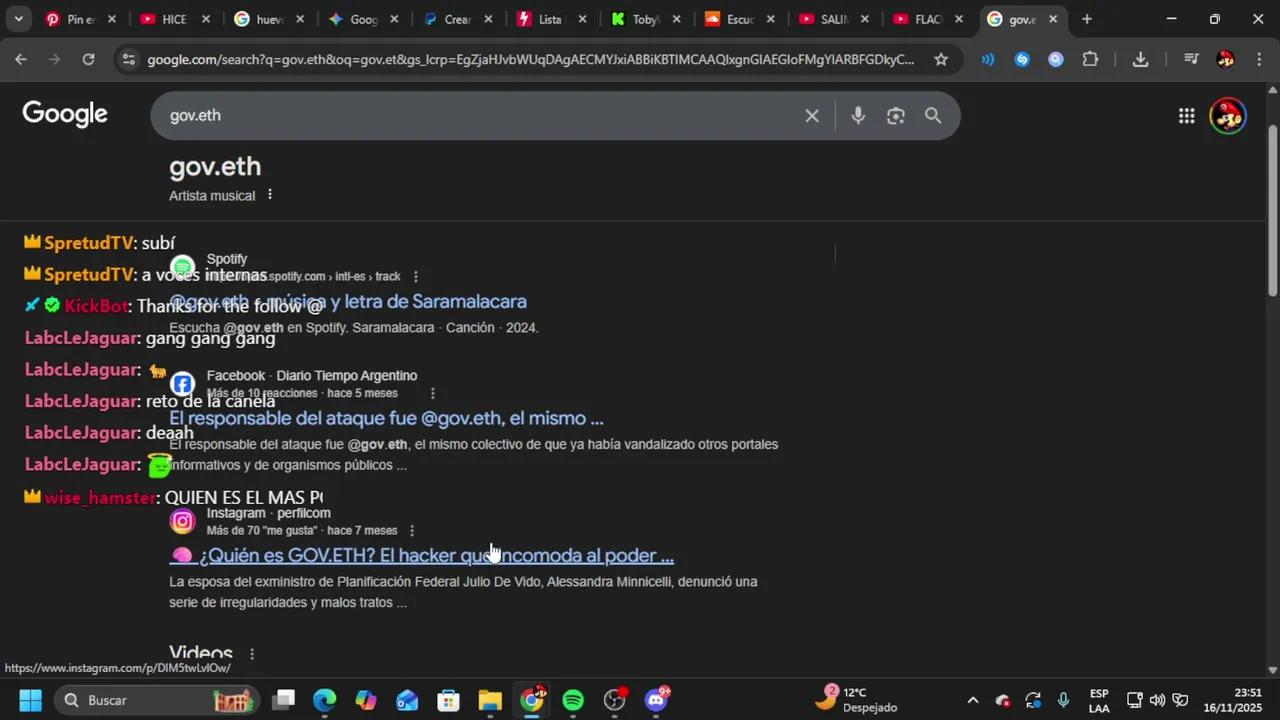The width and height of the screenshot is (1280, 720).
Task: Open Chrome's three-dot menu
Action: coord(1258,59)
